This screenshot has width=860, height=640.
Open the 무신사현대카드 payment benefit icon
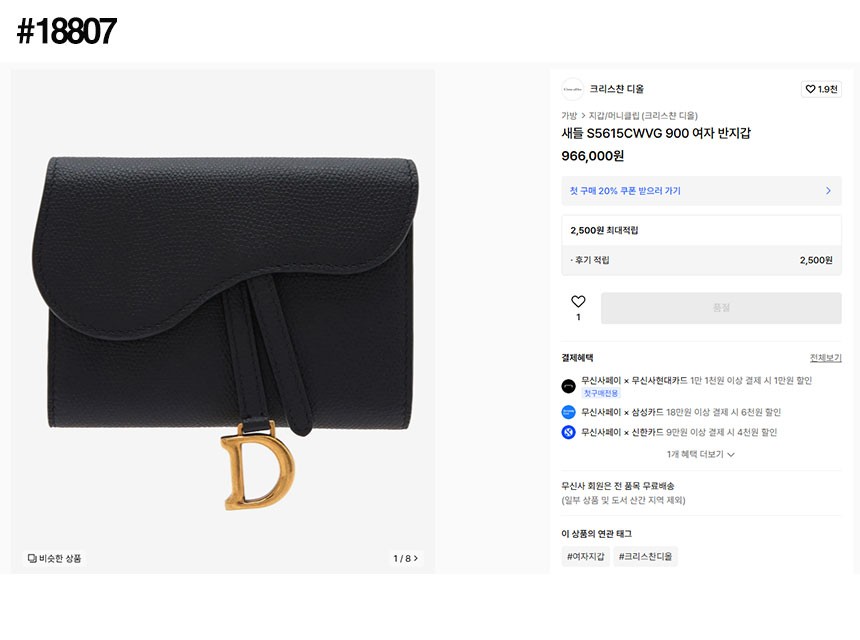[x=568, y=386]
